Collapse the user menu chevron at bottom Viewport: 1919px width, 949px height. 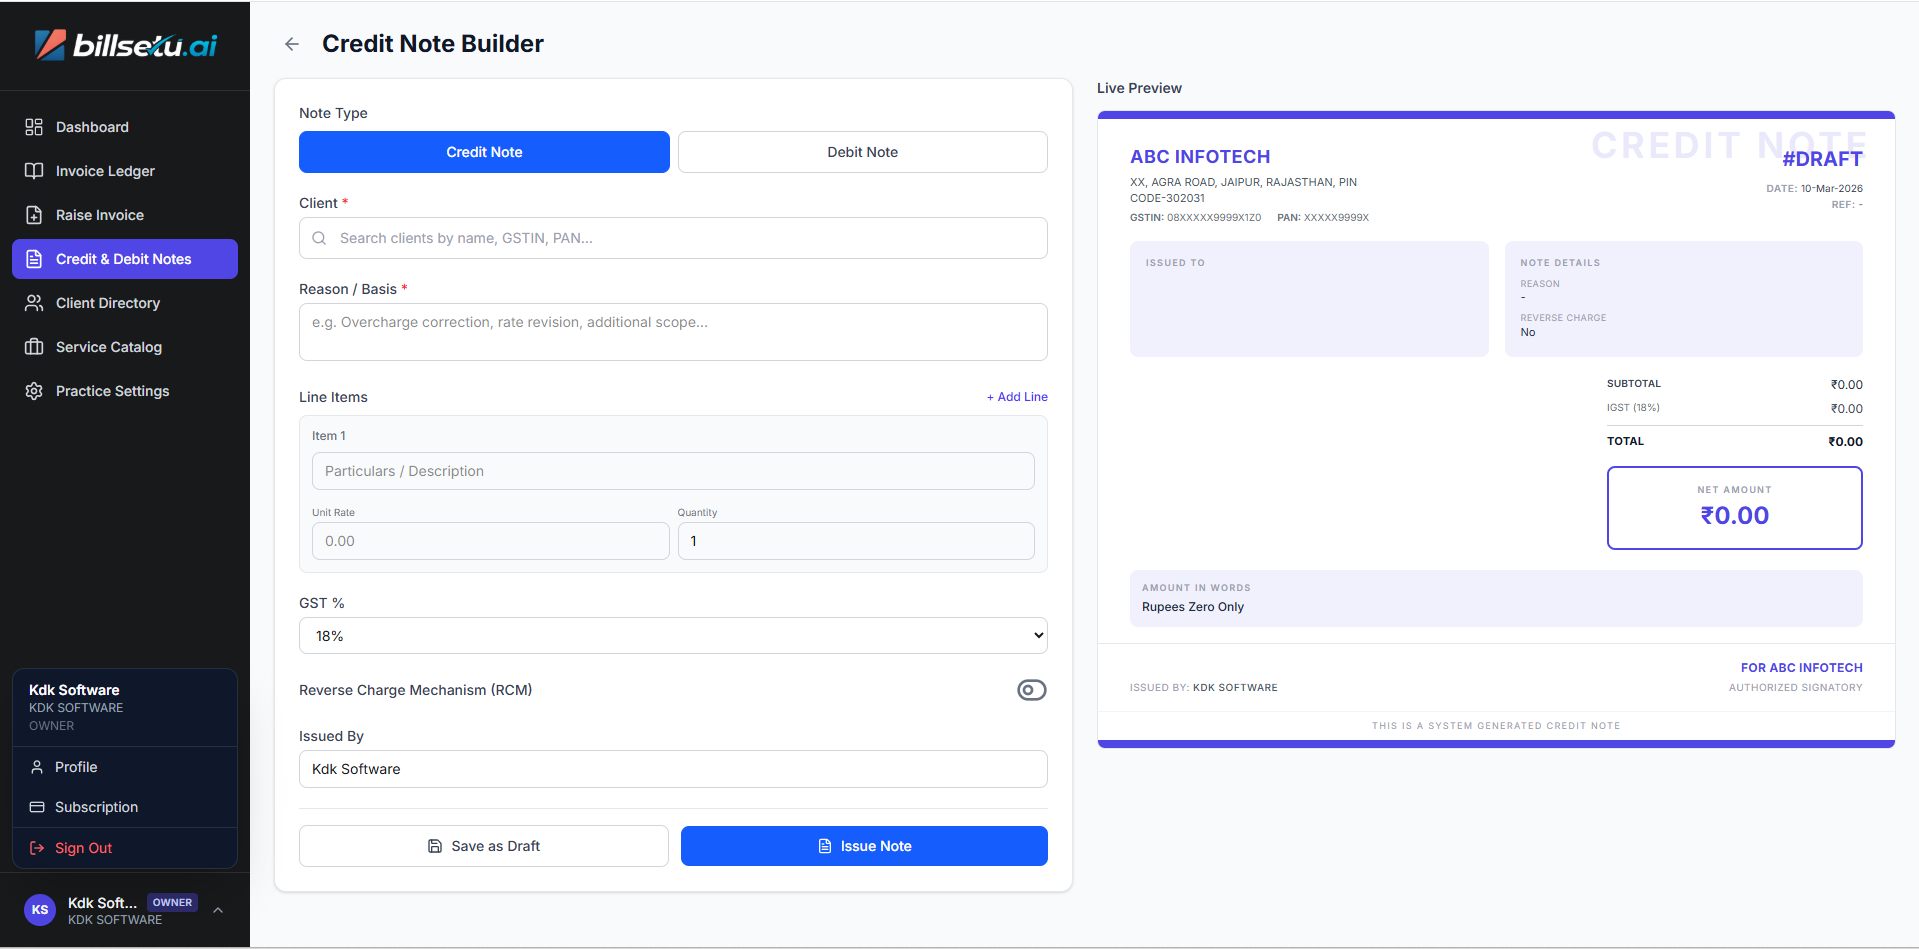218,910
